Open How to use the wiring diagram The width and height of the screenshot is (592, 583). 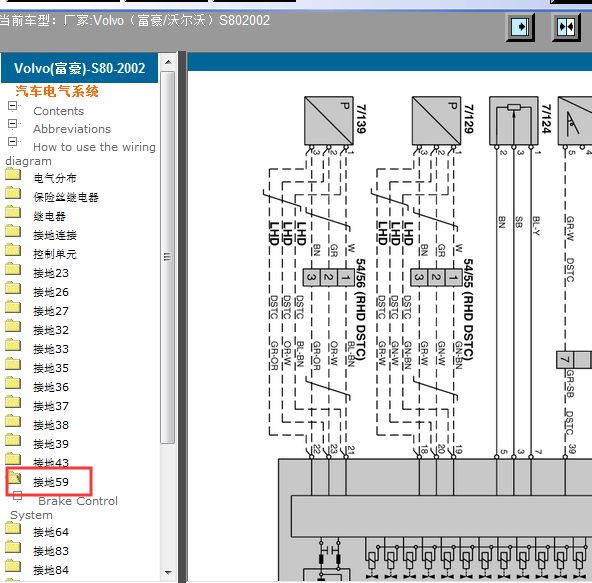point(80,154)
